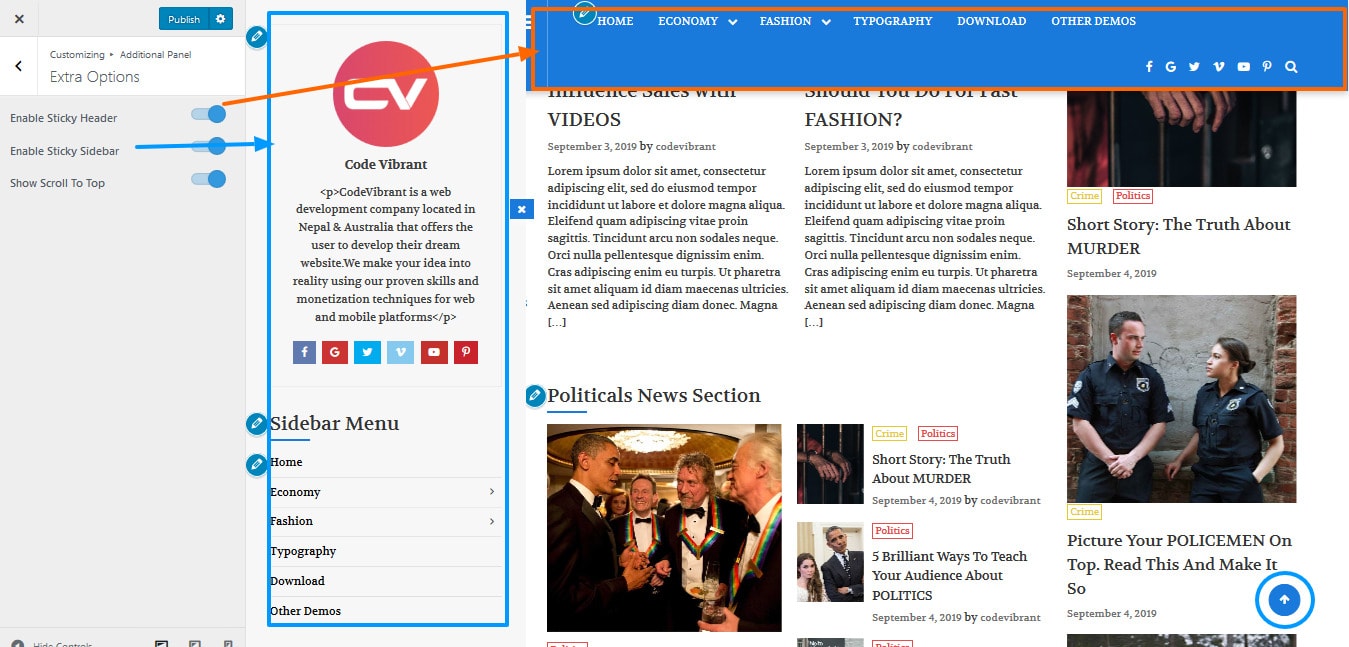The width and height of the screenshot is (1349, 647).
Task: Expand Economy submenu arrow in sidebar menu
Action: [x=492, y=492]
